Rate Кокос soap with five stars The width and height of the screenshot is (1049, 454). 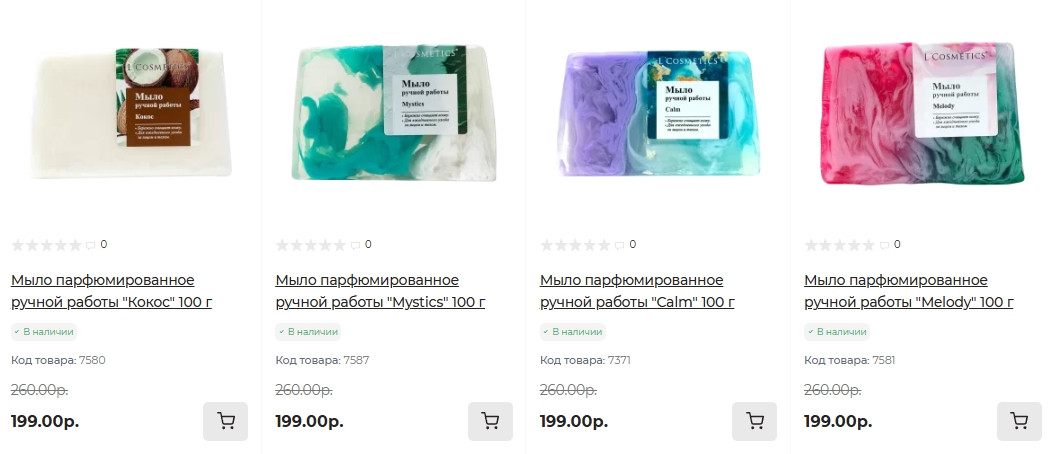(x=76, y=245)
